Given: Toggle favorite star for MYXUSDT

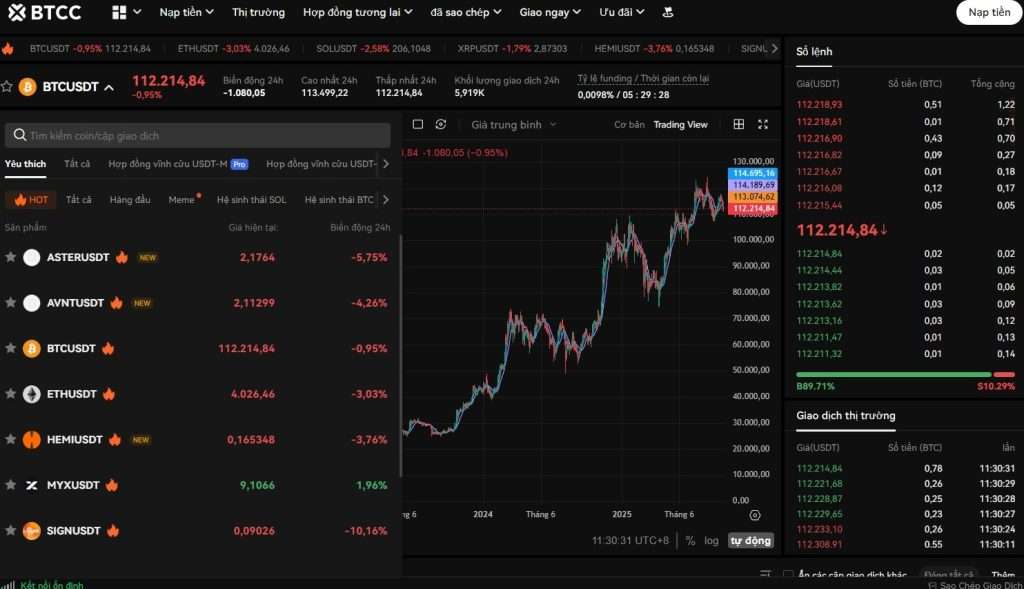Looking at the screenshot, I should 11,485.
